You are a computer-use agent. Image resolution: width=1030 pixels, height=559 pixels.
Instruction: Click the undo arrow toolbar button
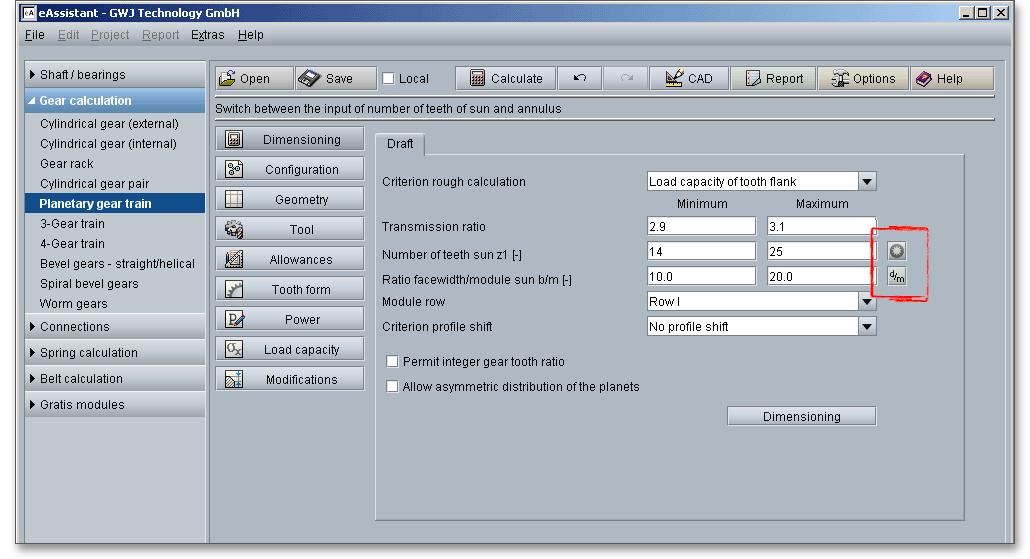tap(579, 79)
